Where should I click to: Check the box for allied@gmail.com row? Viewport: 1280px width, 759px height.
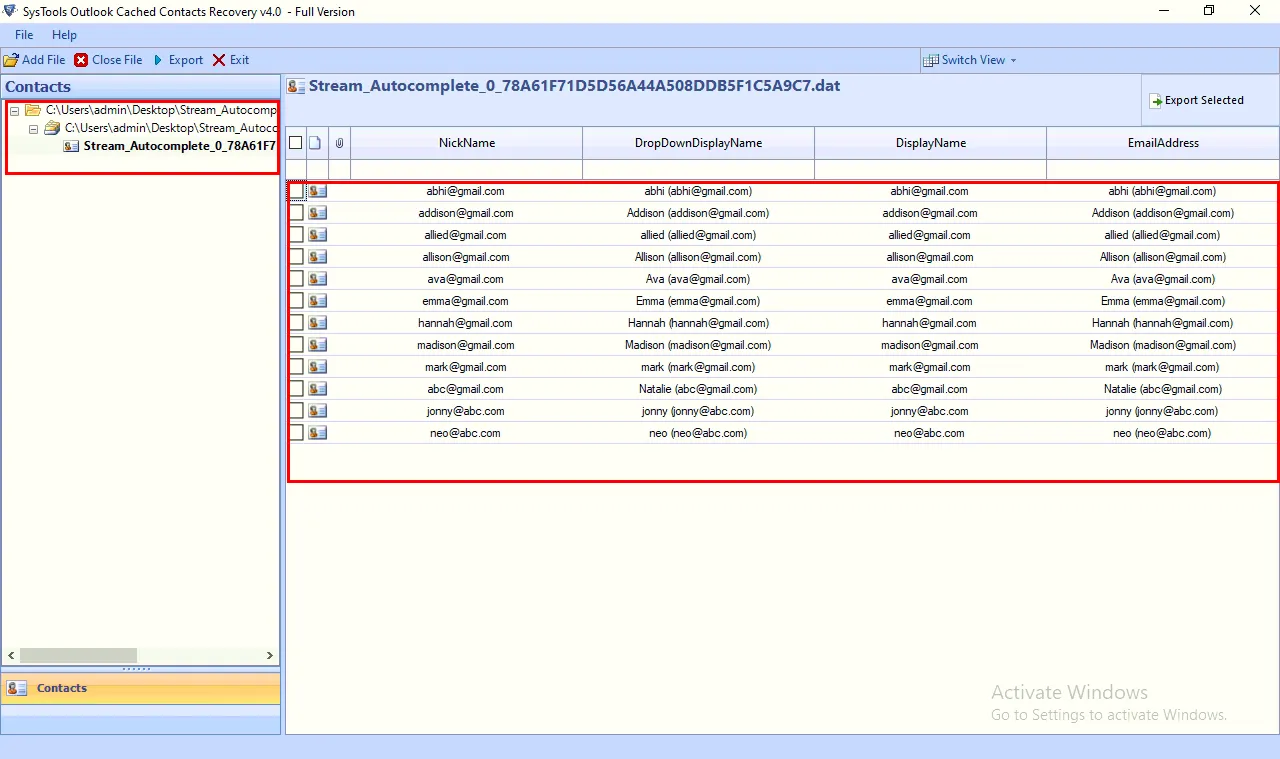[296, 235]
